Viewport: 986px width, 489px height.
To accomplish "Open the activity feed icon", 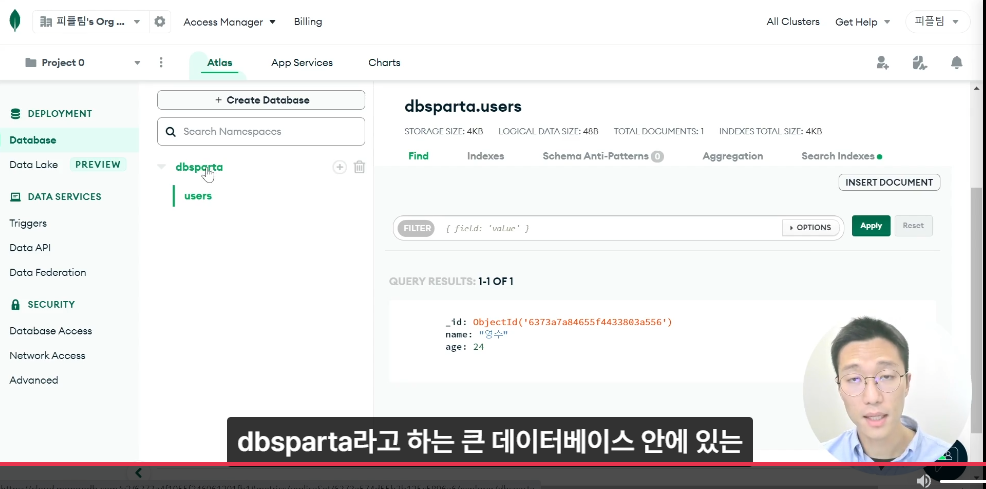I will point(919,62).
